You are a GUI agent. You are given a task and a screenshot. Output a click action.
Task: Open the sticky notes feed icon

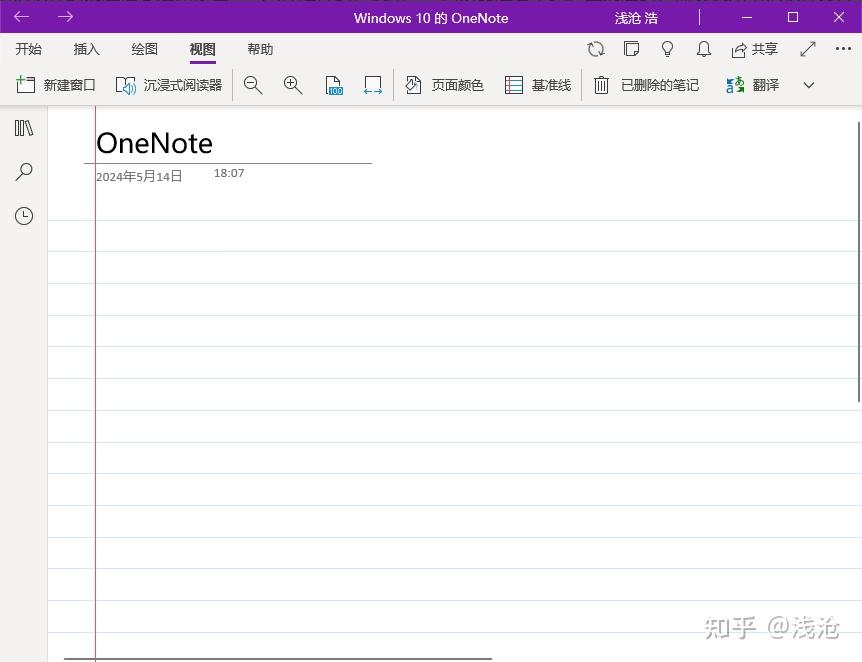click(x=631, y=49)
